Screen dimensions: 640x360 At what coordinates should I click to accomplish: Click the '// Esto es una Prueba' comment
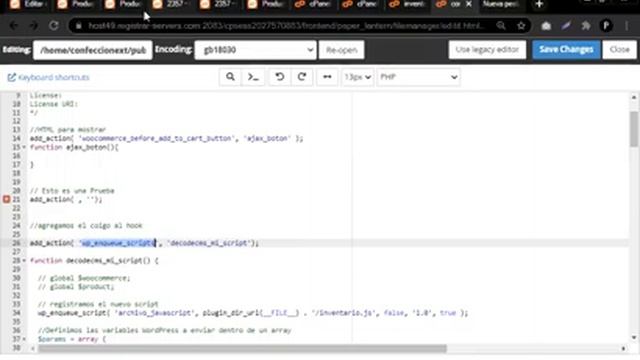(72, 191)
